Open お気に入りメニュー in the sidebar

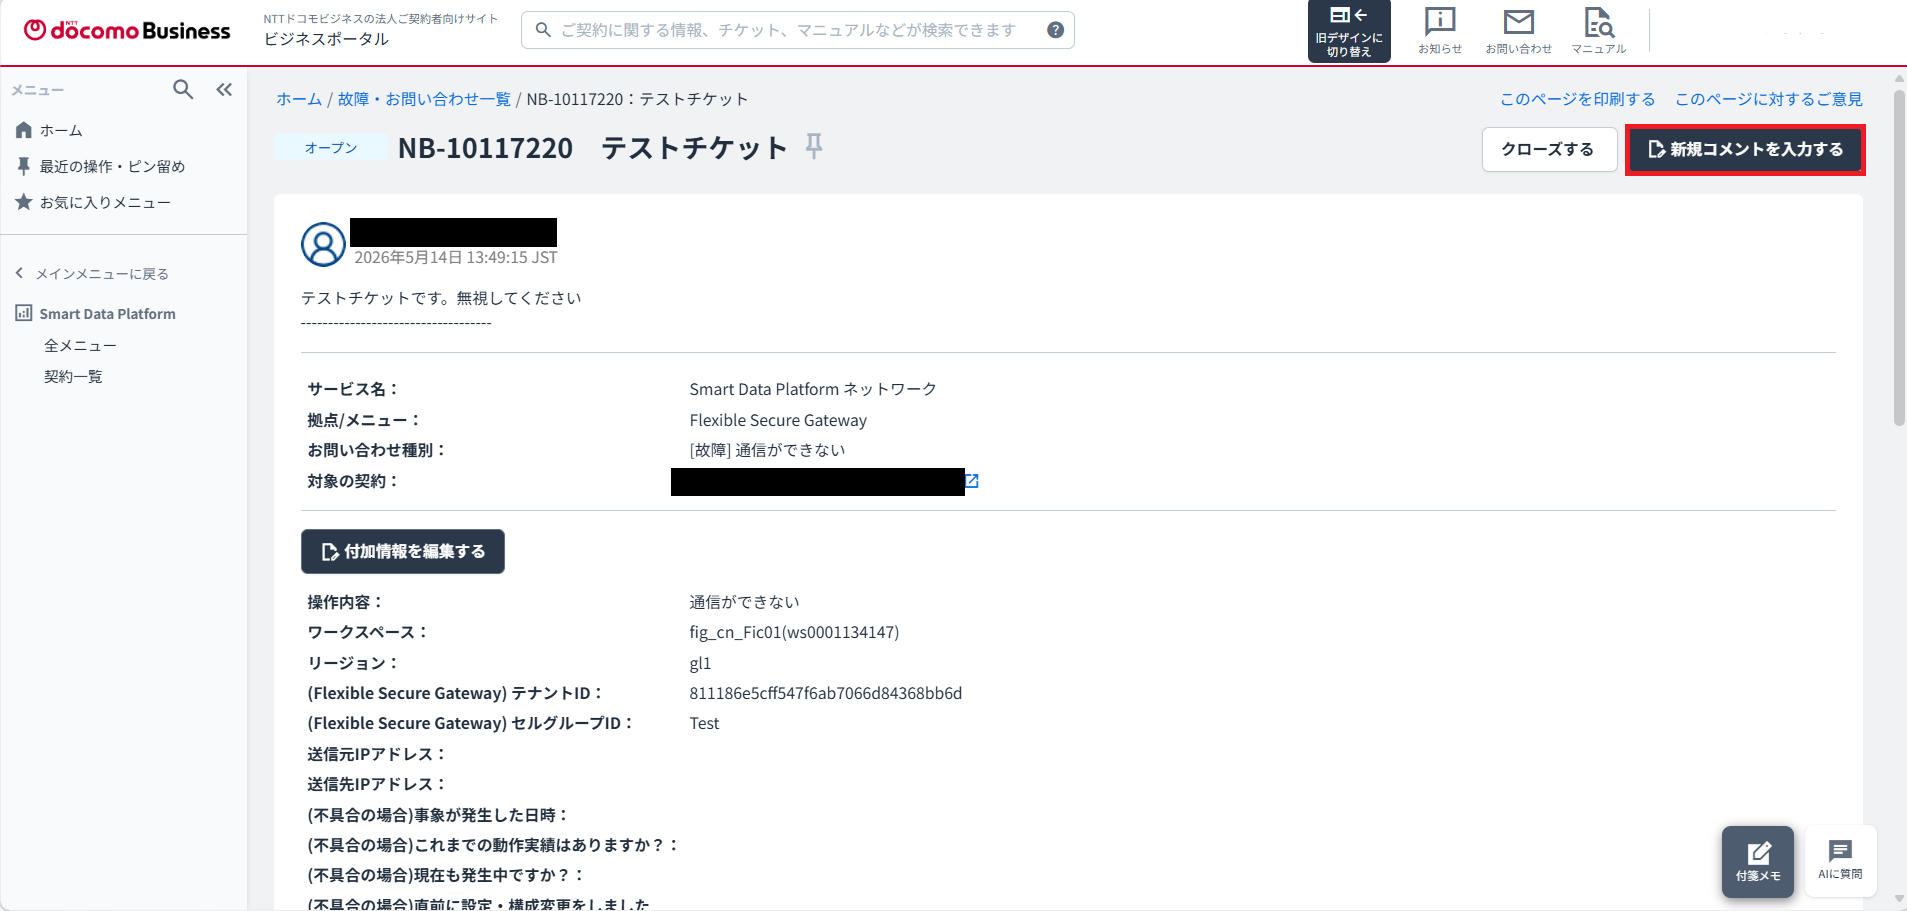click(x=105, y=202)
